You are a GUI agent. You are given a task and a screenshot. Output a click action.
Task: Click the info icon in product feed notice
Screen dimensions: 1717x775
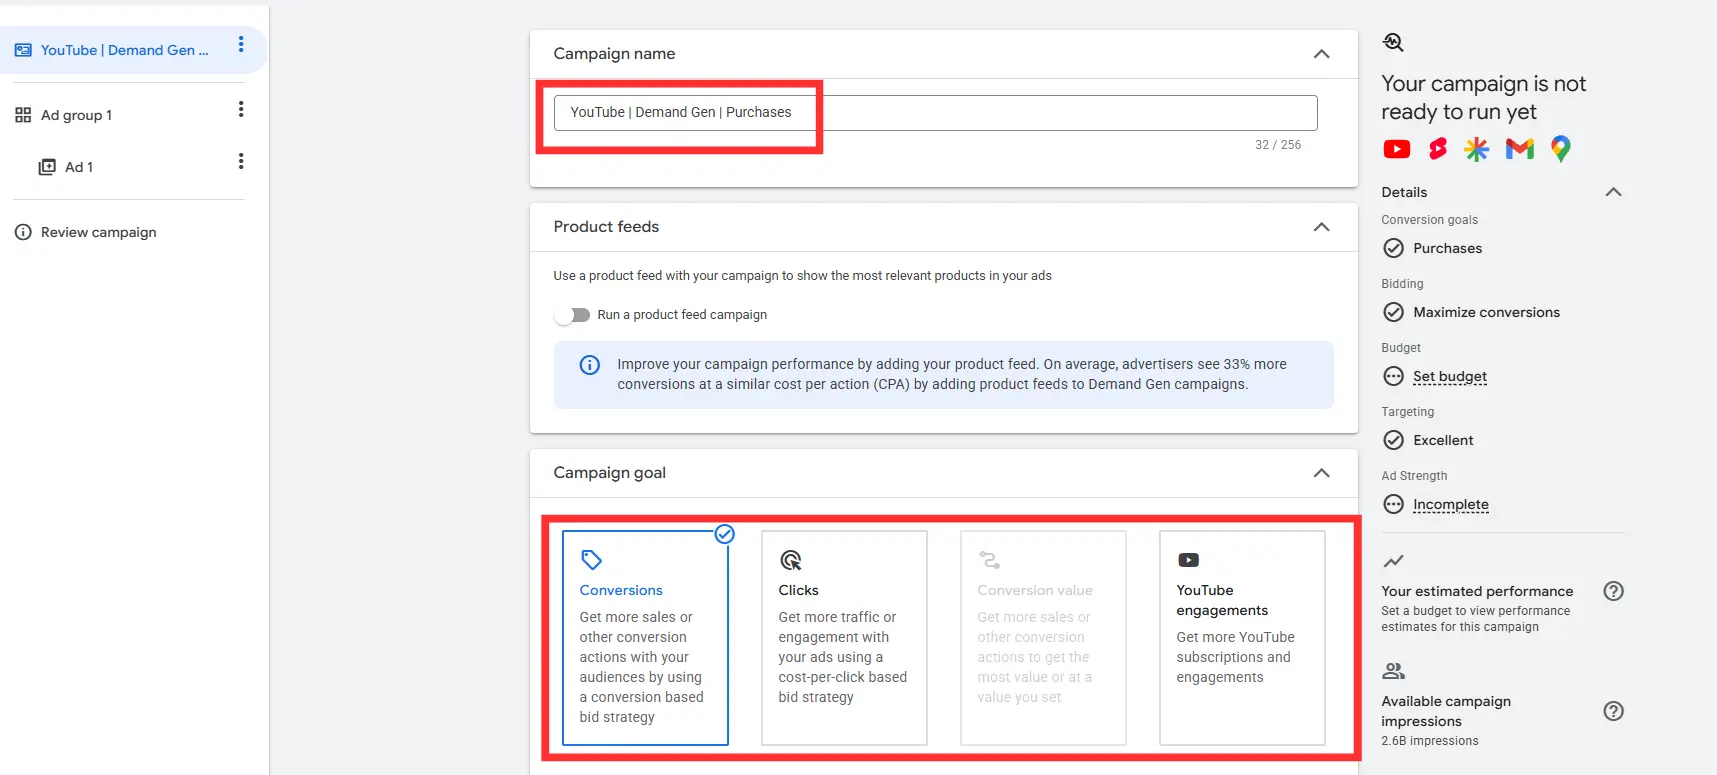click(590, 365)
